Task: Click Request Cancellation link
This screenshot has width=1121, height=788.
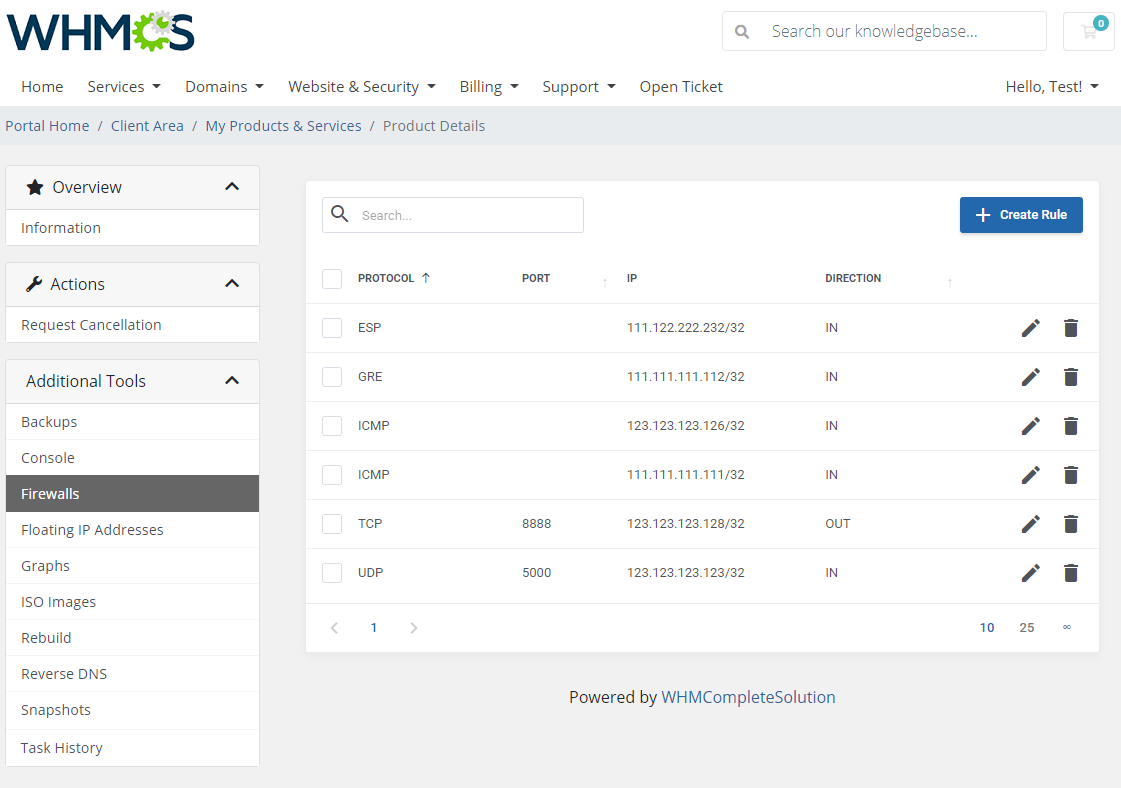Action: coord(132,325)
